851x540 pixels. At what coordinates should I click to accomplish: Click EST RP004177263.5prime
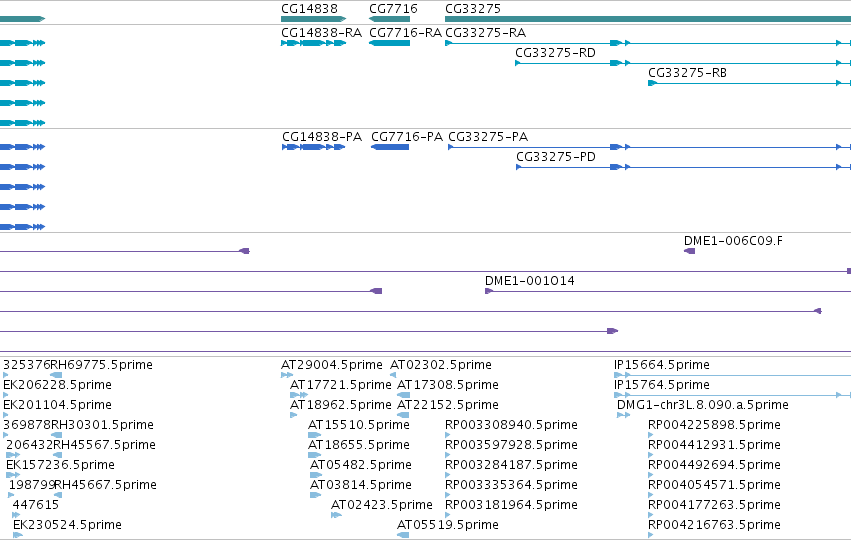point(714,505)
